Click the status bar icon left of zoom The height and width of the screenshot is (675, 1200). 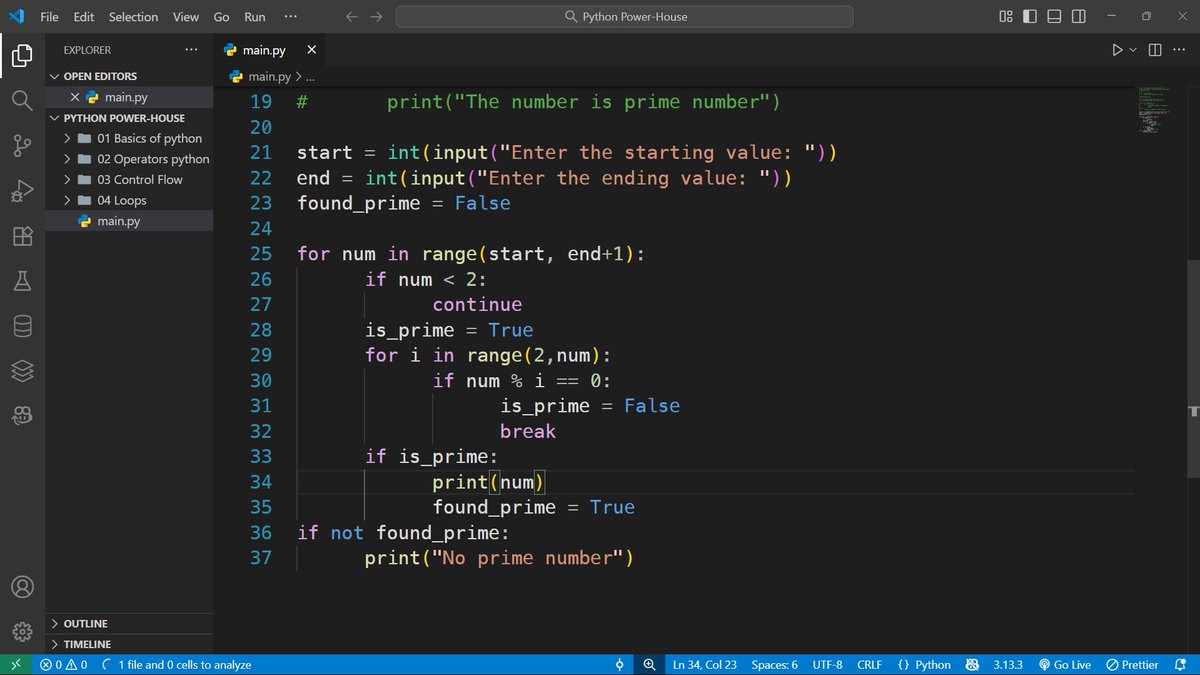(x=620, y=665)
